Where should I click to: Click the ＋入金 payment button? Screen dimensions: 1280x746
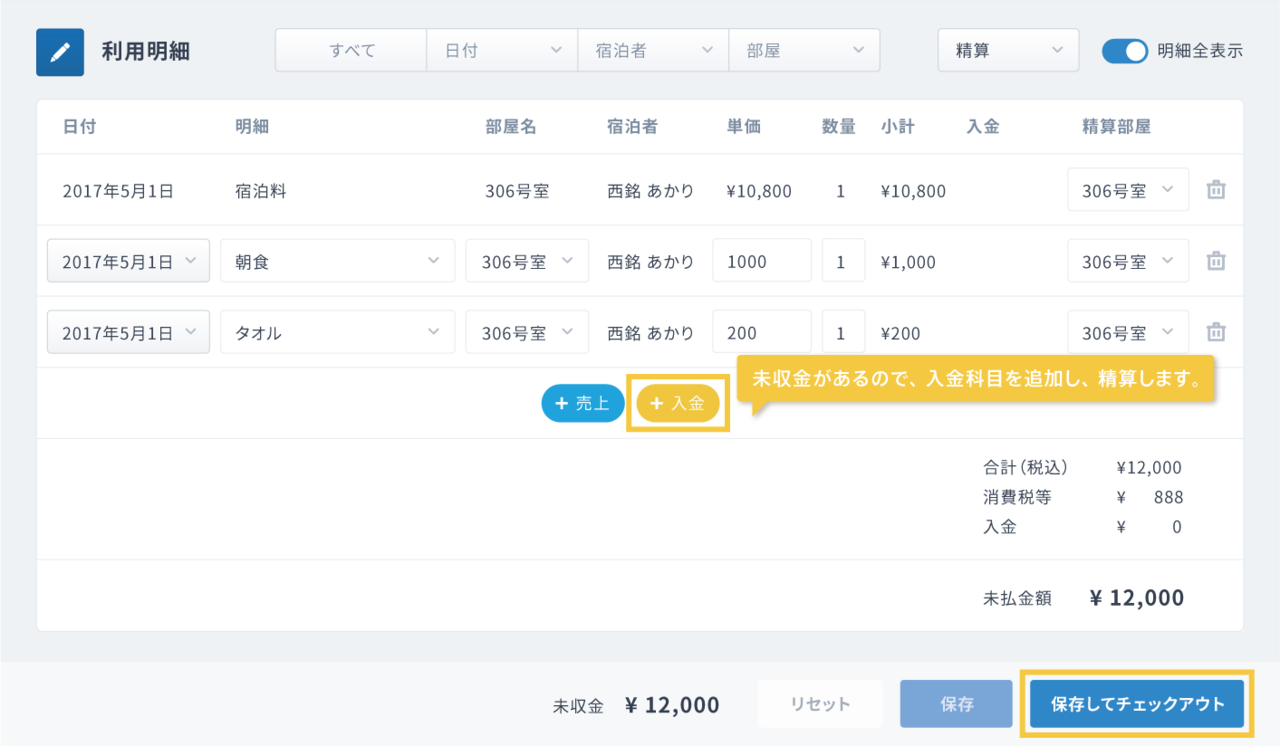[x=678, y=403]
